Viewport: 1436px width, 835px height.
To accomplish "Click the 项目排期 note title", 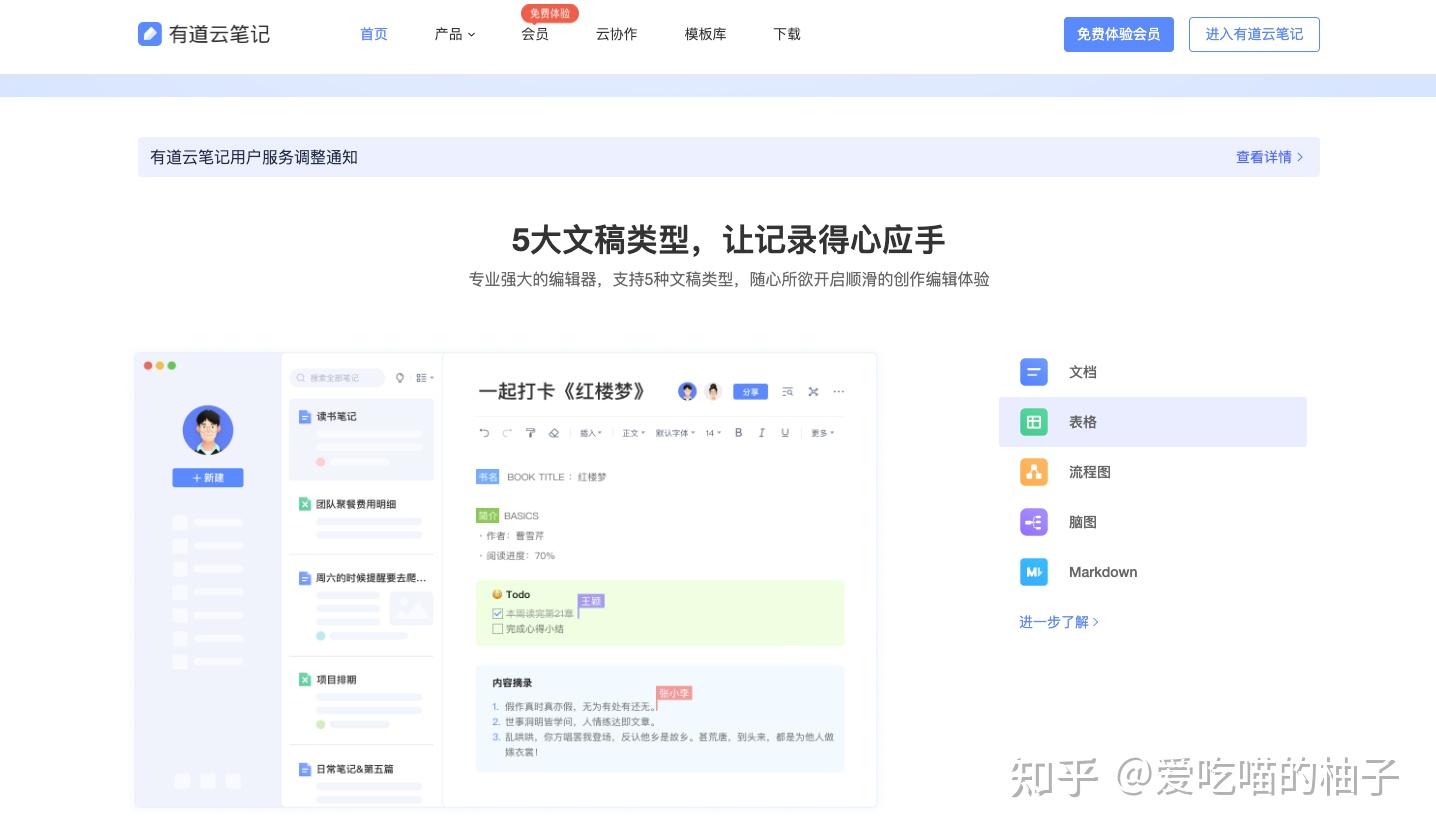I will tap(336, 680).
